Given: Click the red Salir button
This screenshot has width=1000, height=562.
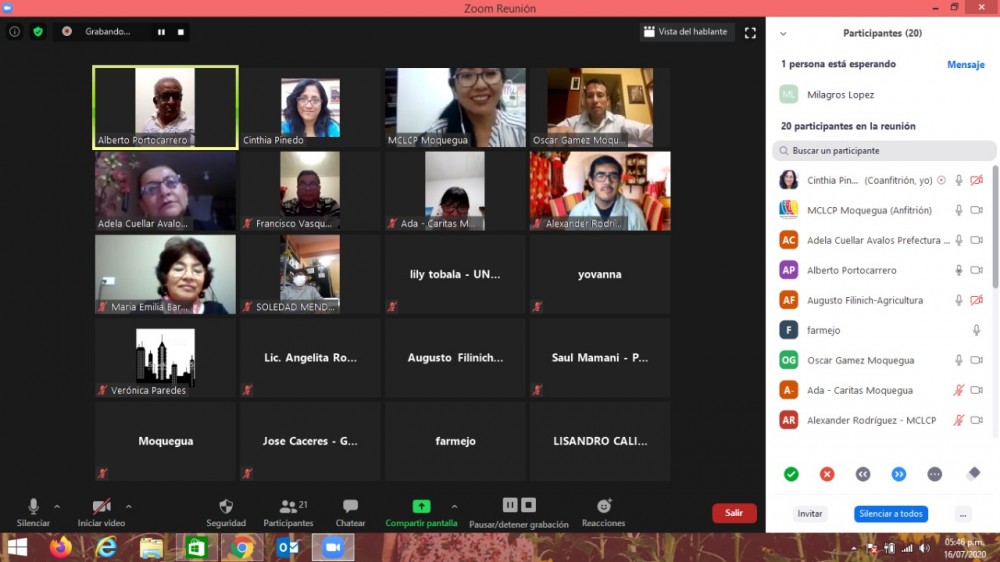Looking at the screenshot, I should (x=734, y=513).
